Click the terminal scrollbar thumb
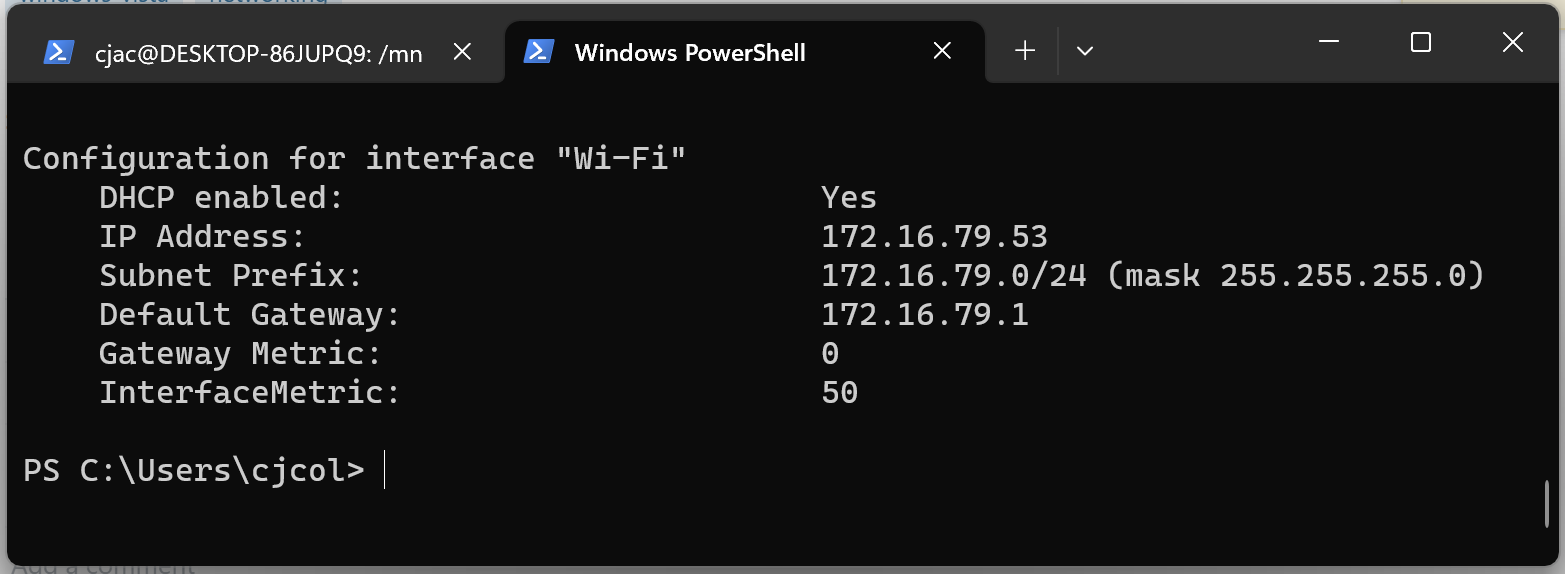The height and width of the screenshot is (574, 1565). click(1547, 503)
